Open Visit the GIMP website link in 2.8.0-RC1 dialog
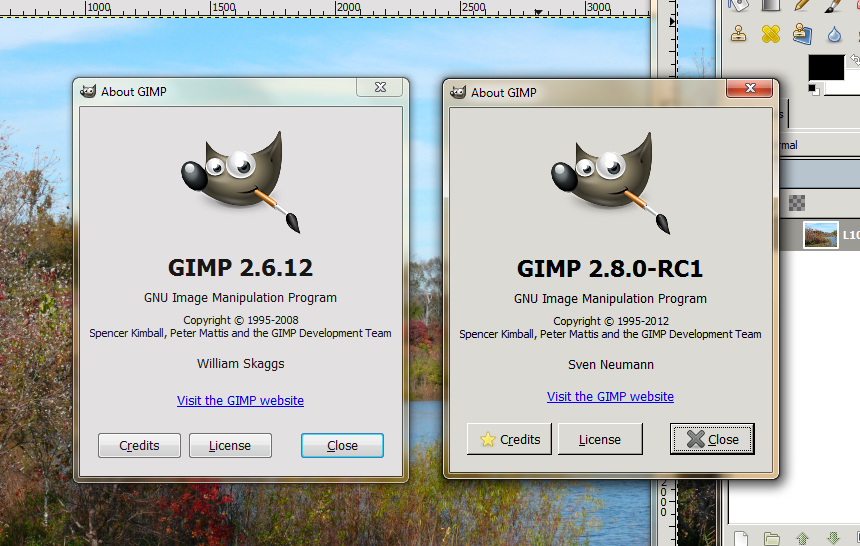 (610, 397)
